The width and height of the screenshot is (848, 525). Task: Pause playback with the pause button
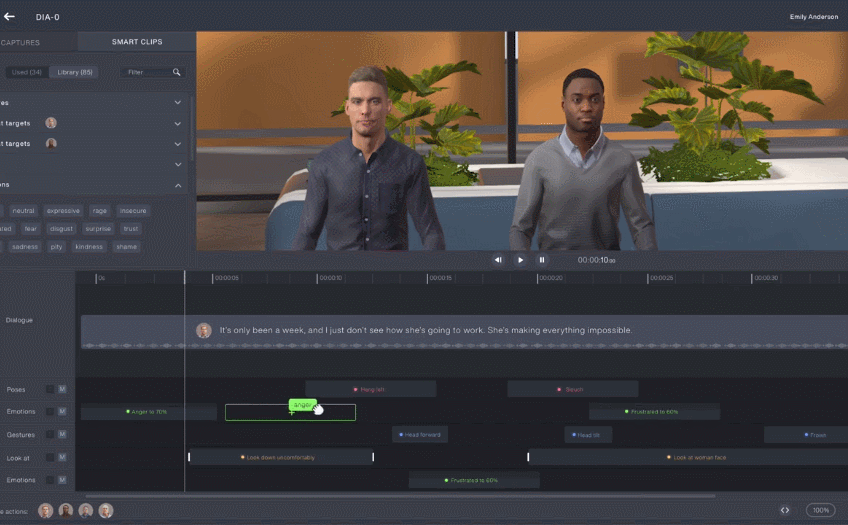(542, 260)
